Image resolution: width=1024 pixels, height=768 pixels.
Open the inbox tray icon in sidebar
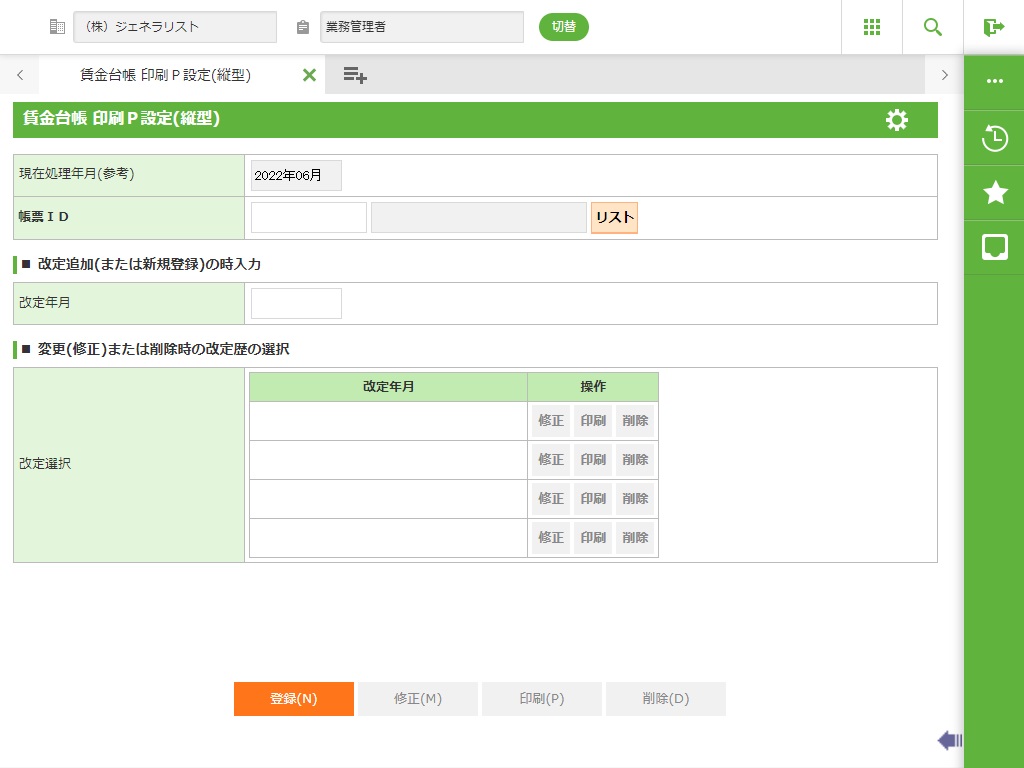[994, 247]
